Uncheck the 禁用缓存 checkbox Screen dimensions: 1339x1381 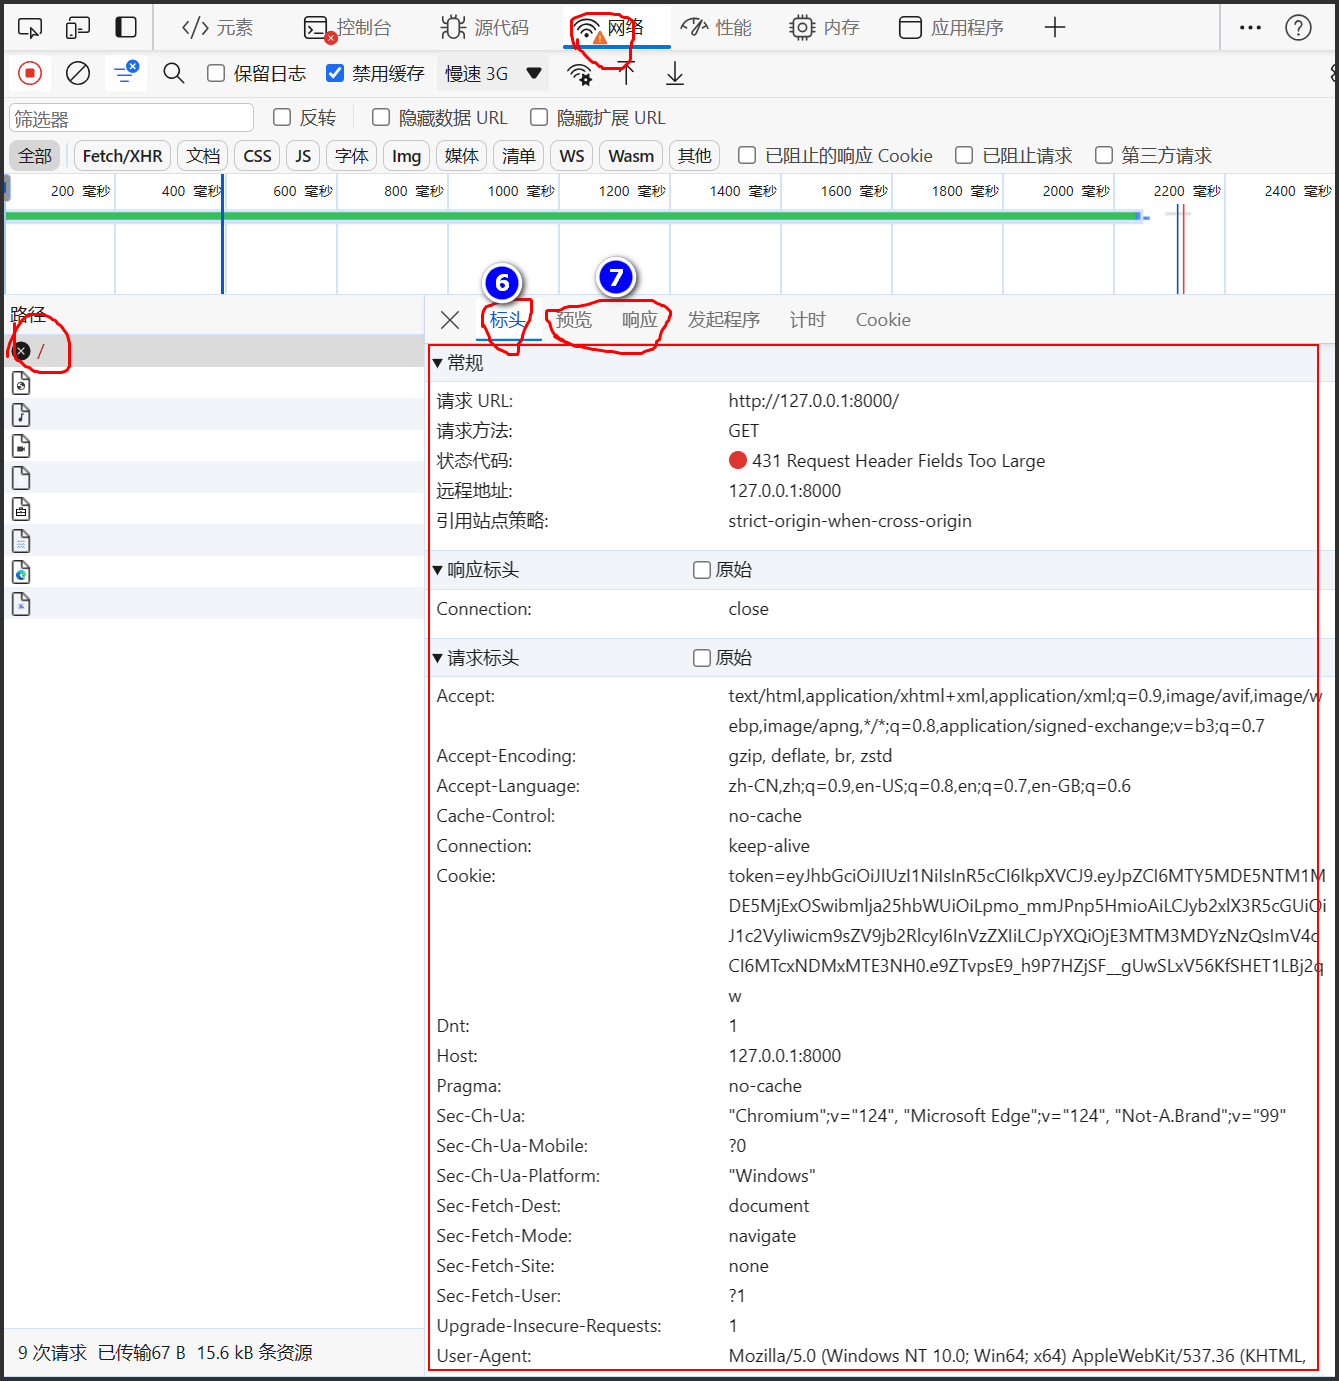[335, 73]
